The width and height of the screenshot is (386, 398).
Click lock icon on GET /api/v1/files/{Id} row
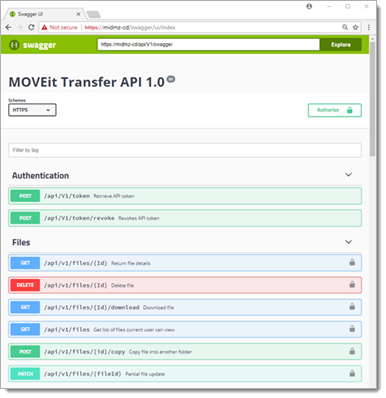(352, 263)
